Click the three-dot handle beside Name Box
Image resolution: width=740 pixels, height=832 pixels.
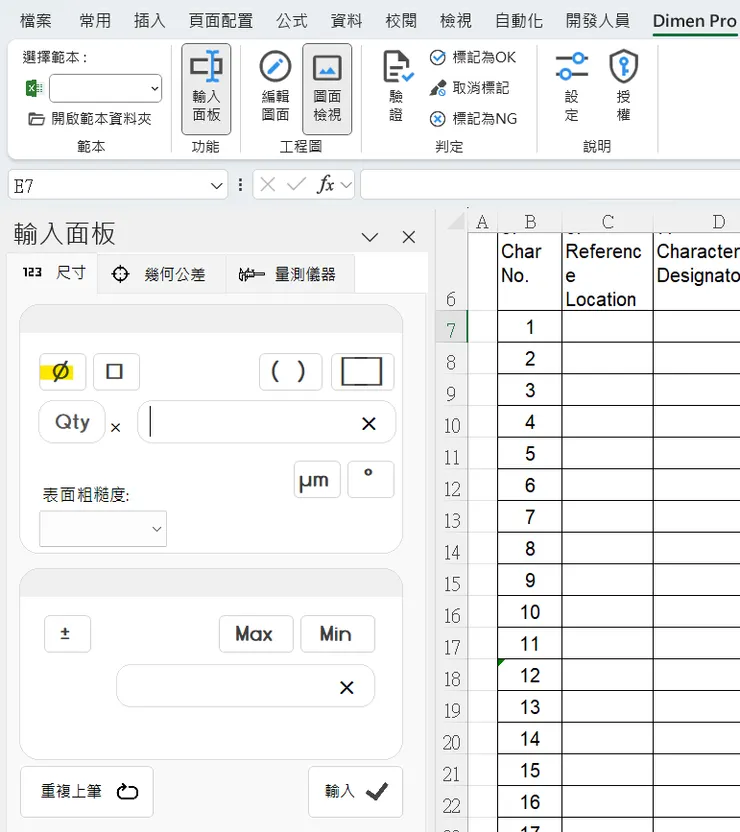(240, 185)
